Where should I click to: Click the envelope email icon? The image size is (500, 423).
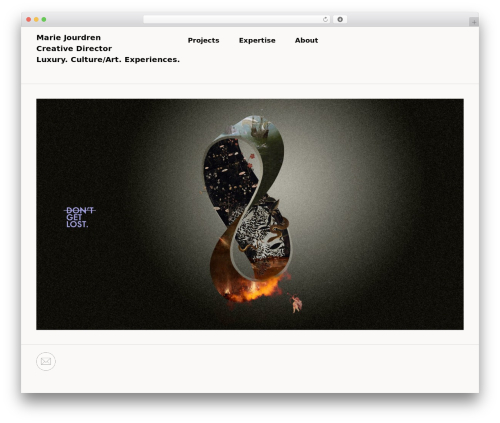tap(46, 361)
